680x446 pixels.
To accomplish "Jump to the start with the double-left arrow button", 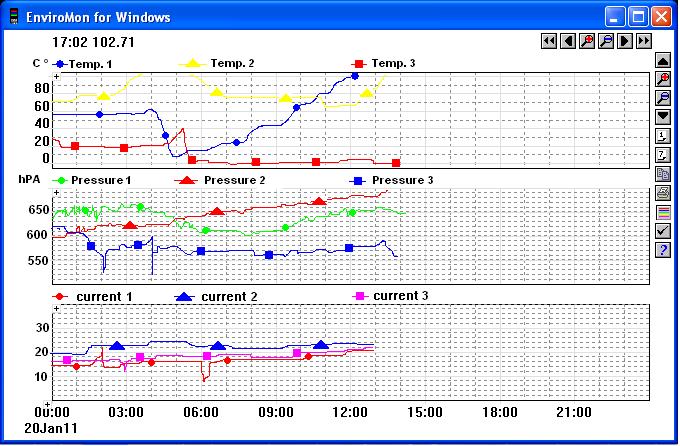I will 549,41.
